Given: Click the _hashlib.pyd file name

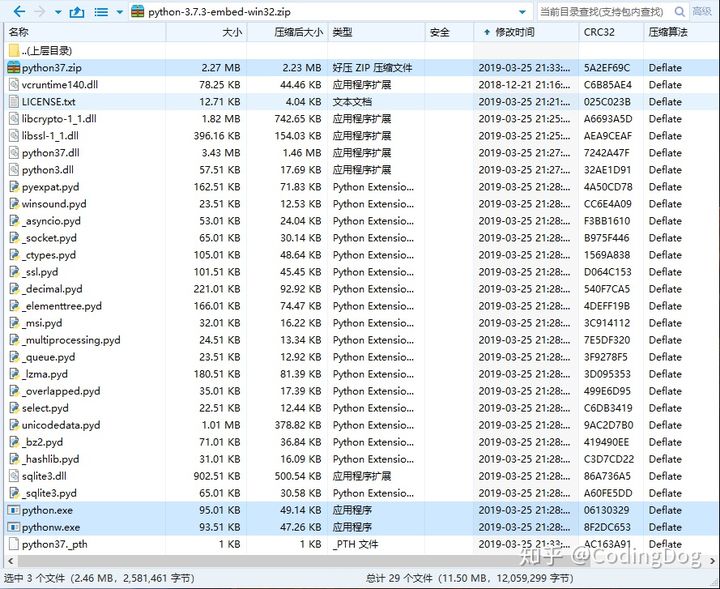Looking at the screenshot, I should 51,459.
